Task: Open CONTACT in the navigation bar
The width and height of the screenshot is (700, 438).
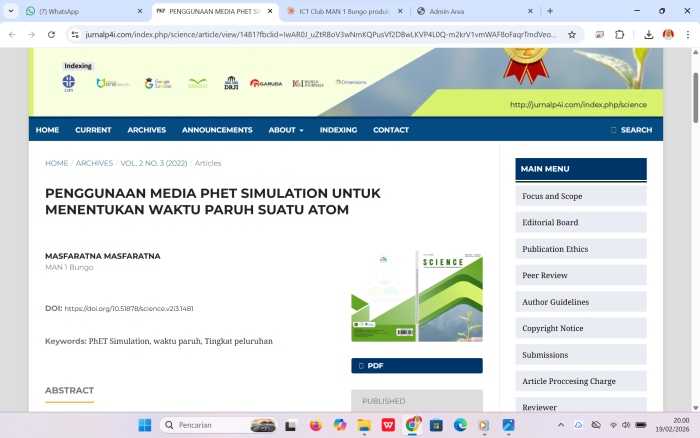Action: pyautogui.click(x=391, y=130)
